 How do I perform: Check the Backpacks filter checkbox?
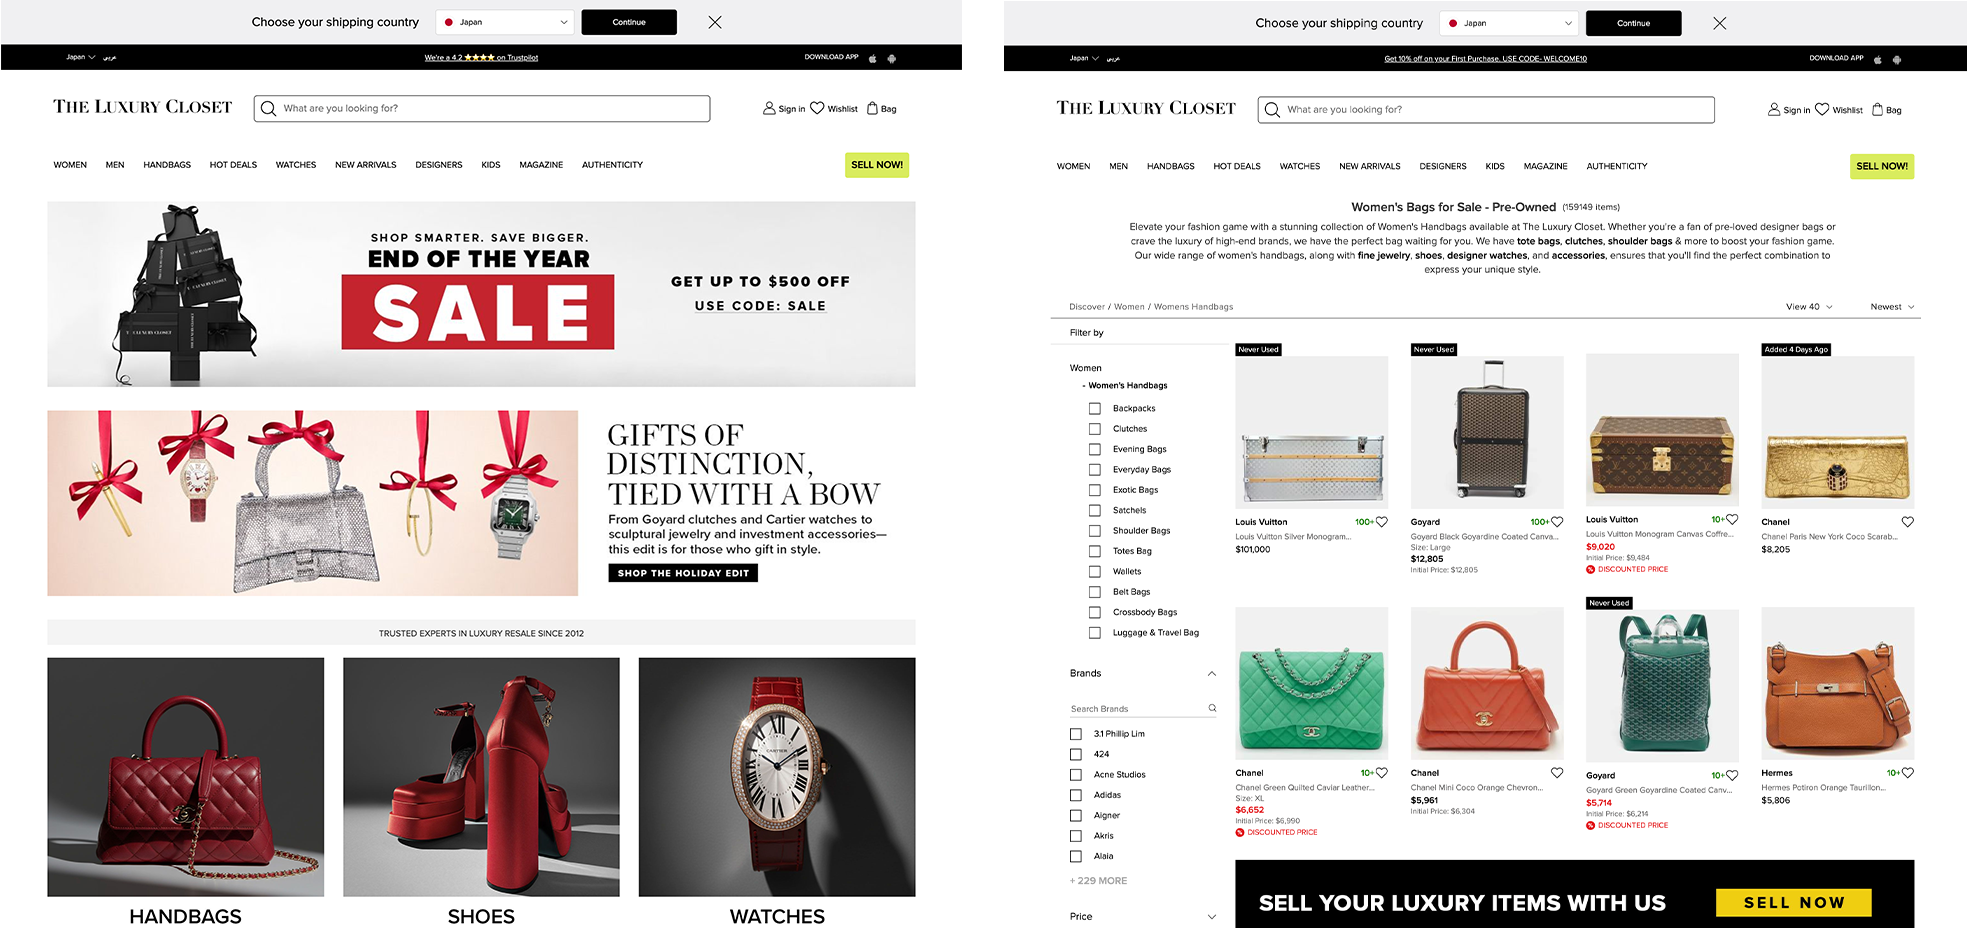1095,409
